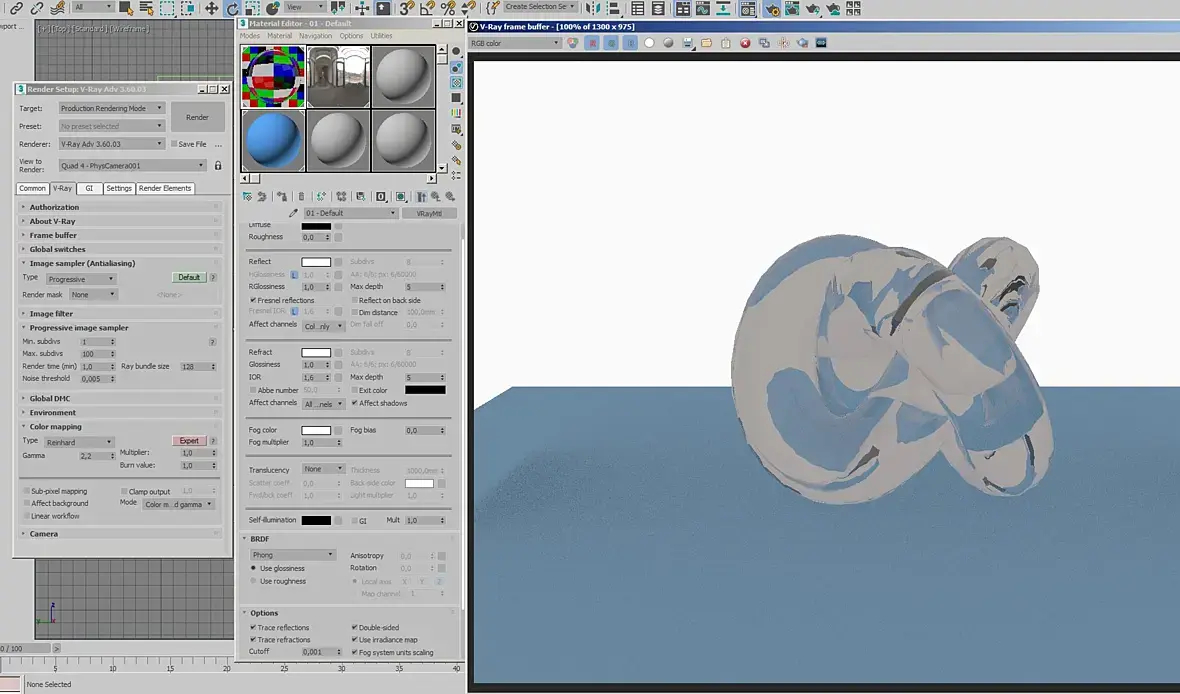This screenshot has width=1180, height=694.
Task: Click Noise threshold input field
Action: pyautogui.click(x=94, y=379)
